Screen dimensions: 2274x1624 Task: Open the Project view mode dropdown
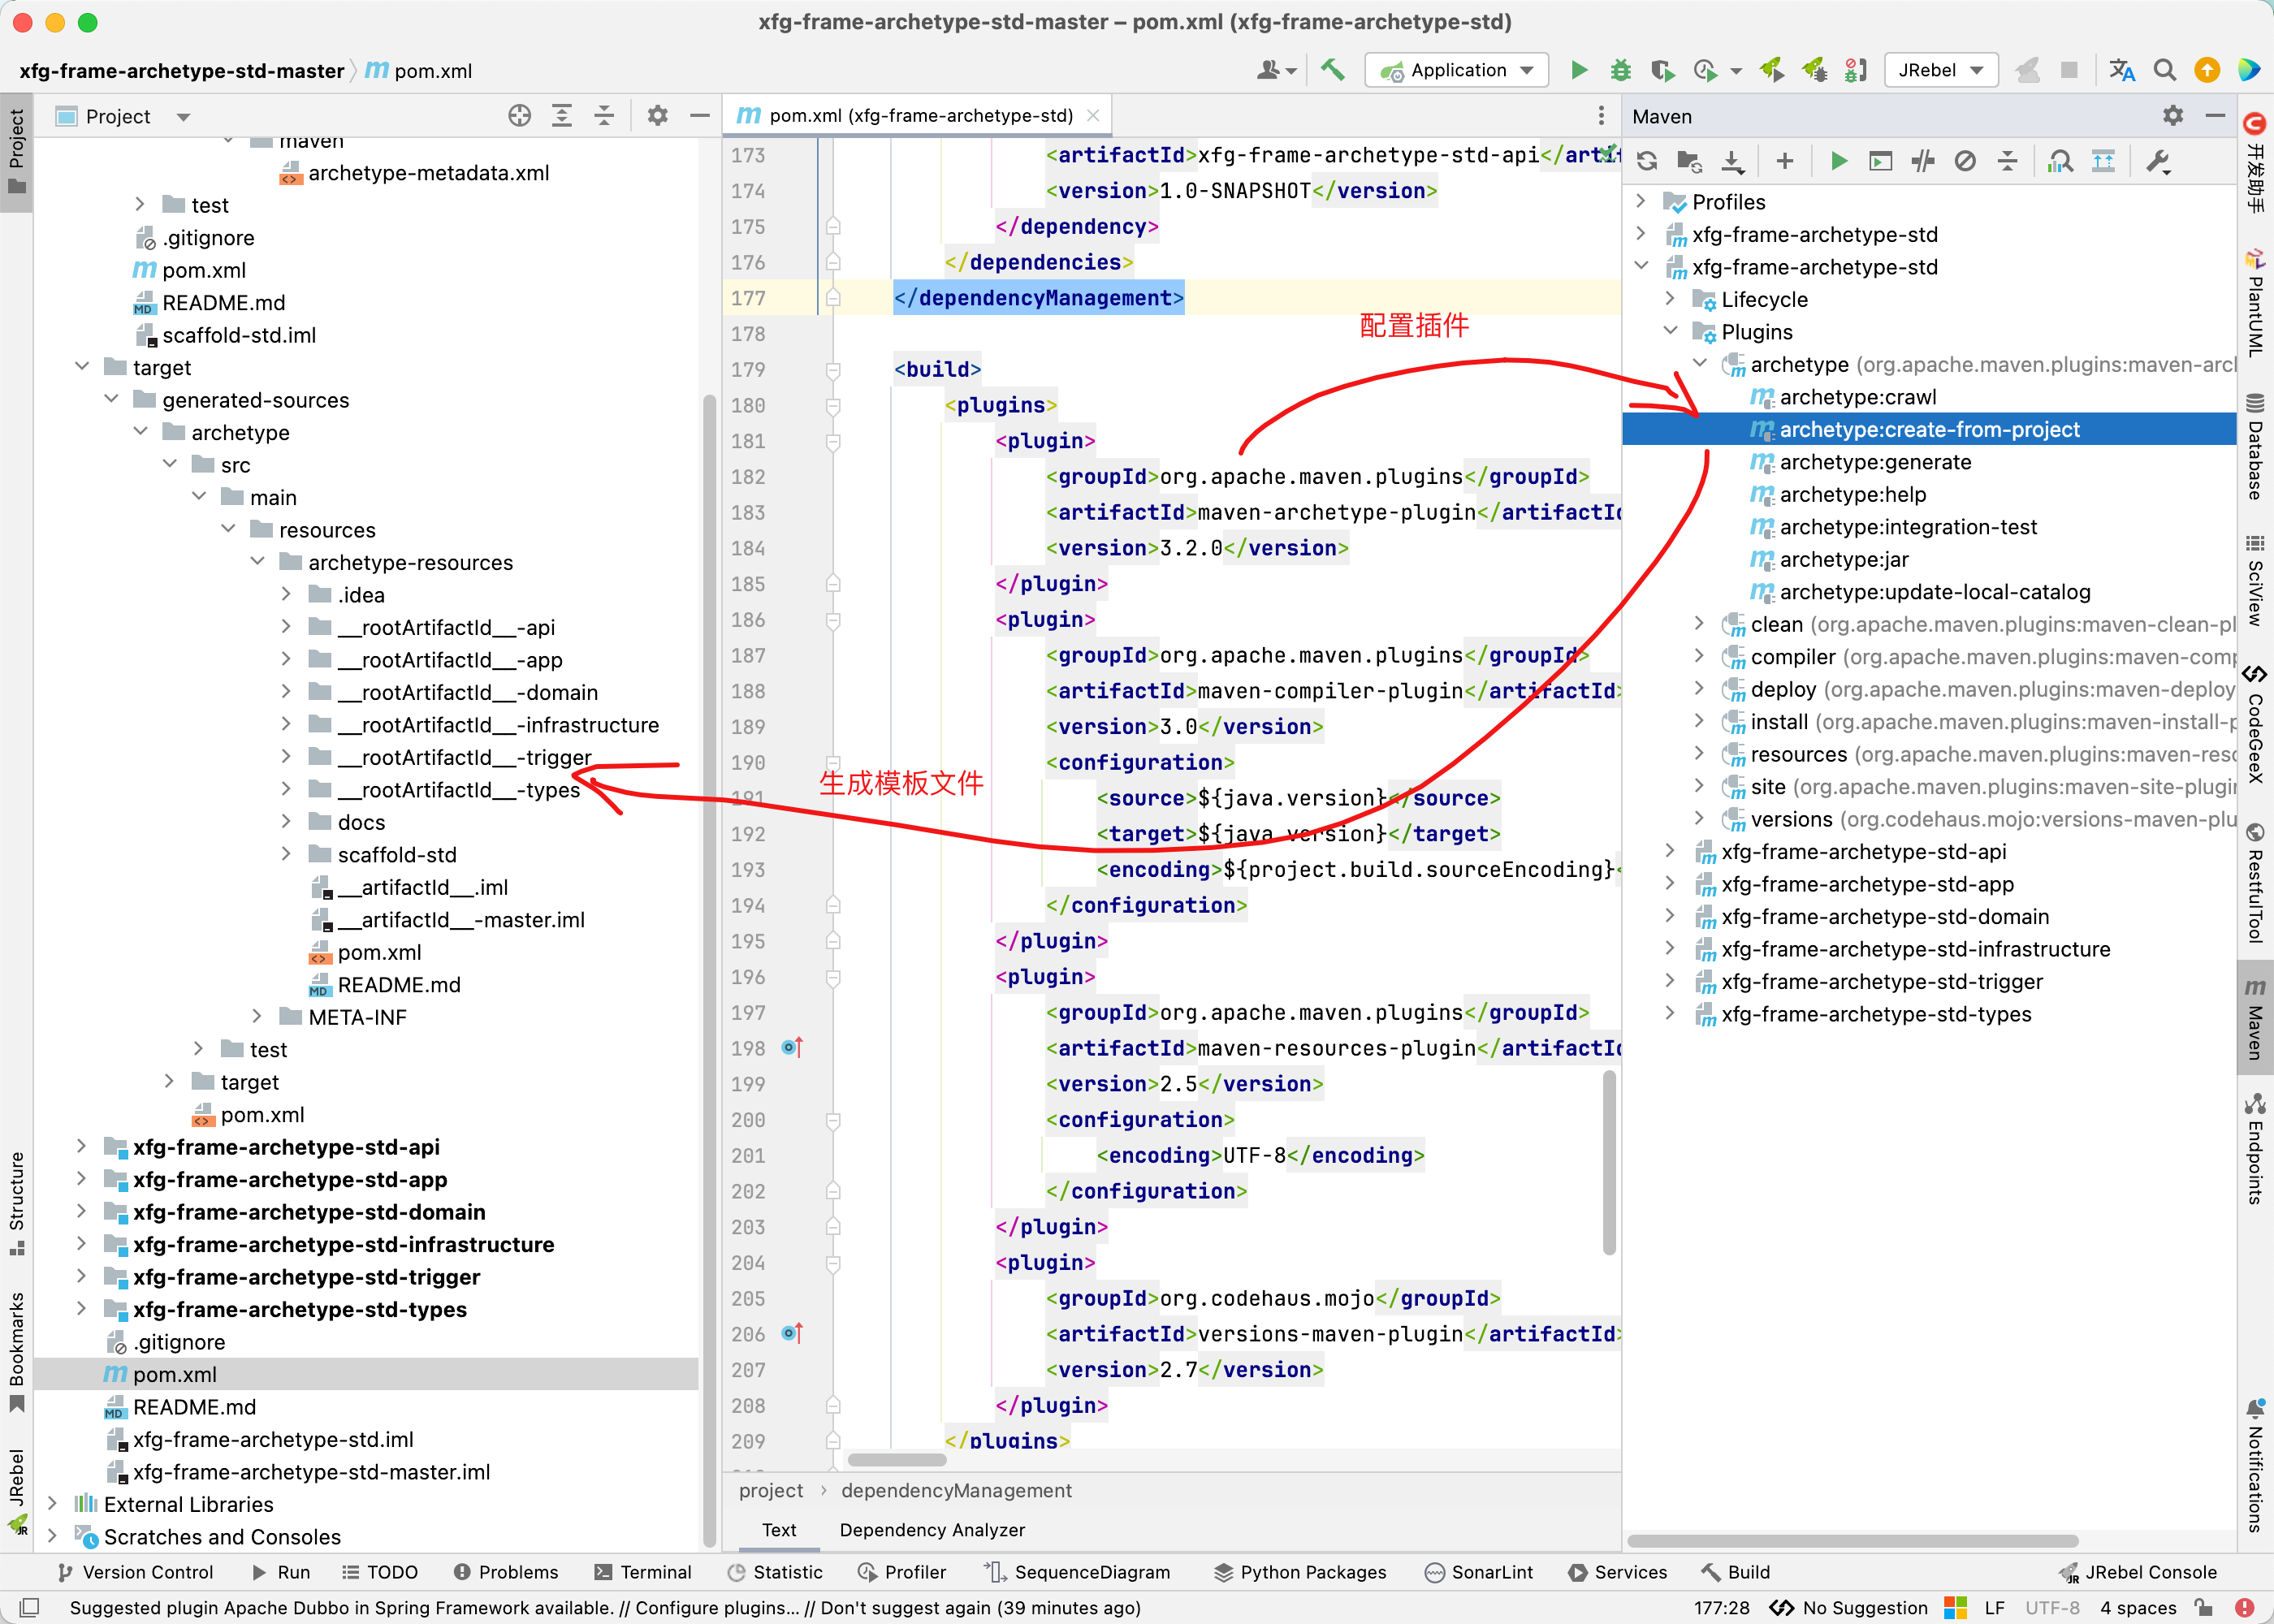point(183,117)
